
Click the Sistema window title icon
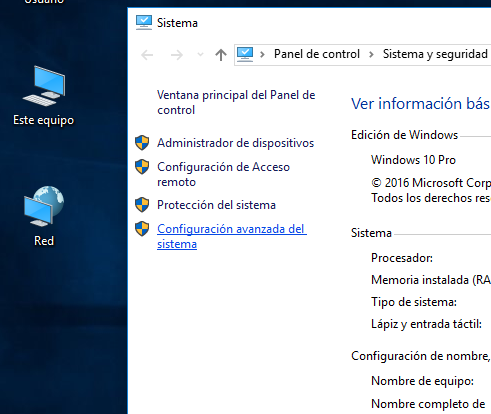pos(144,23)
